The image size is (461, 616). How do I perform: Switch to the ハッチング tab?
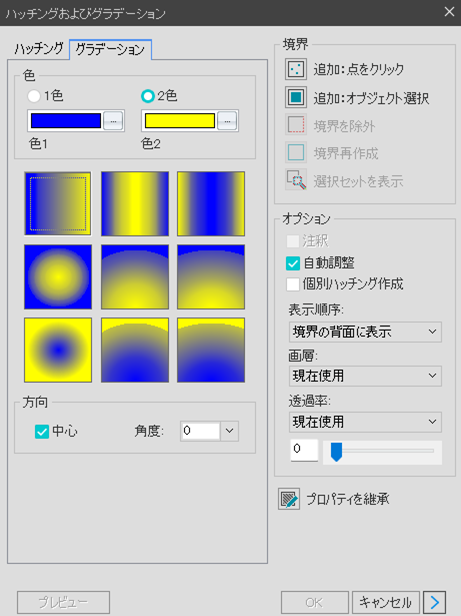click(x=39, y=49)
